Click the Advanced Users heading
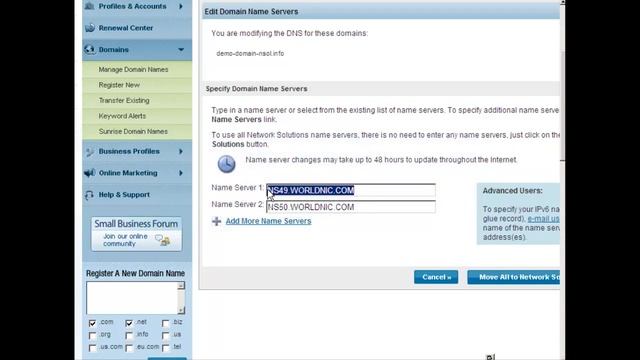Screen dimensions: 640x360 tap(512, 191)
